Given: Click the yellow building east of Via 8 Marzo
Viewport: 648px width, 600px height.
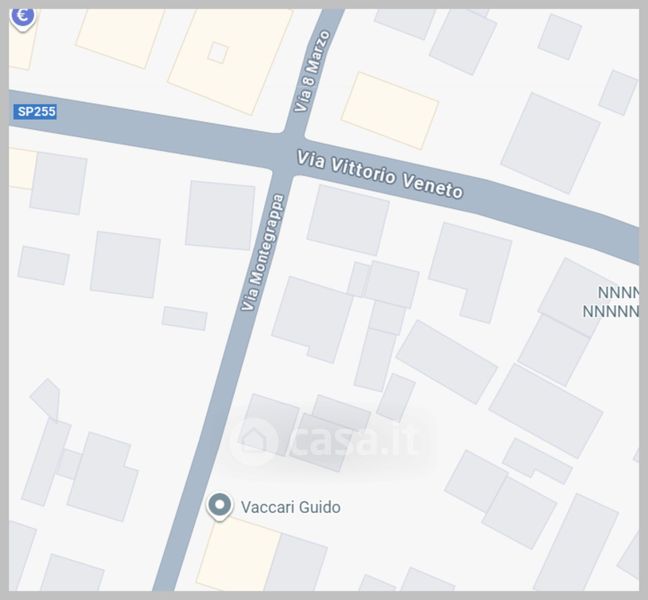Looking at the screenshot, I should coord(390,110).
